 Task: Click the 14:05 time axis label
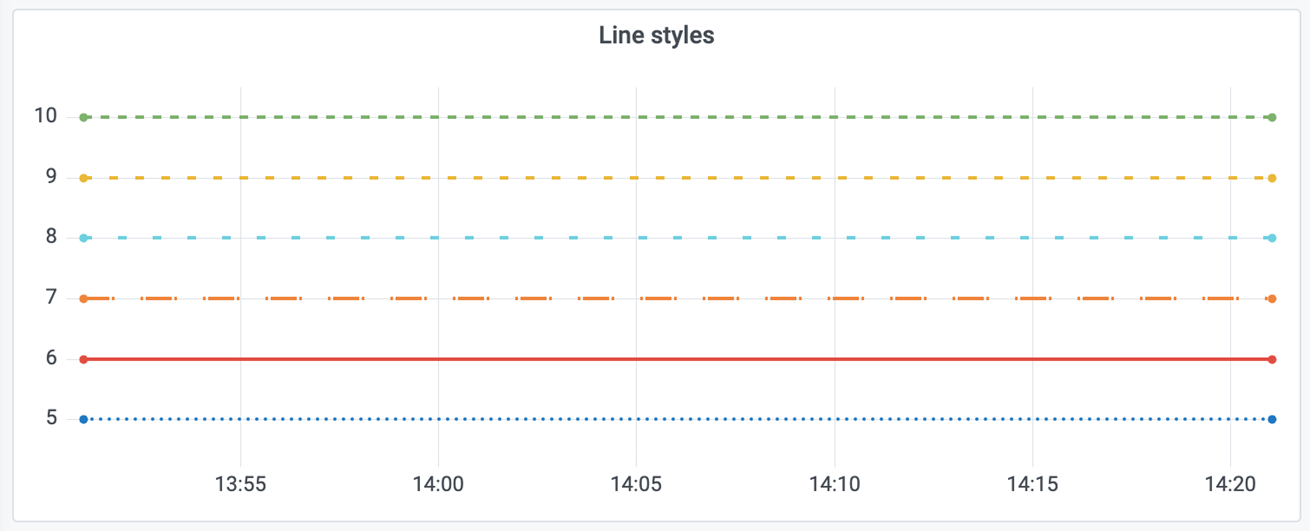pyautogui.click(x=636, y=485)
